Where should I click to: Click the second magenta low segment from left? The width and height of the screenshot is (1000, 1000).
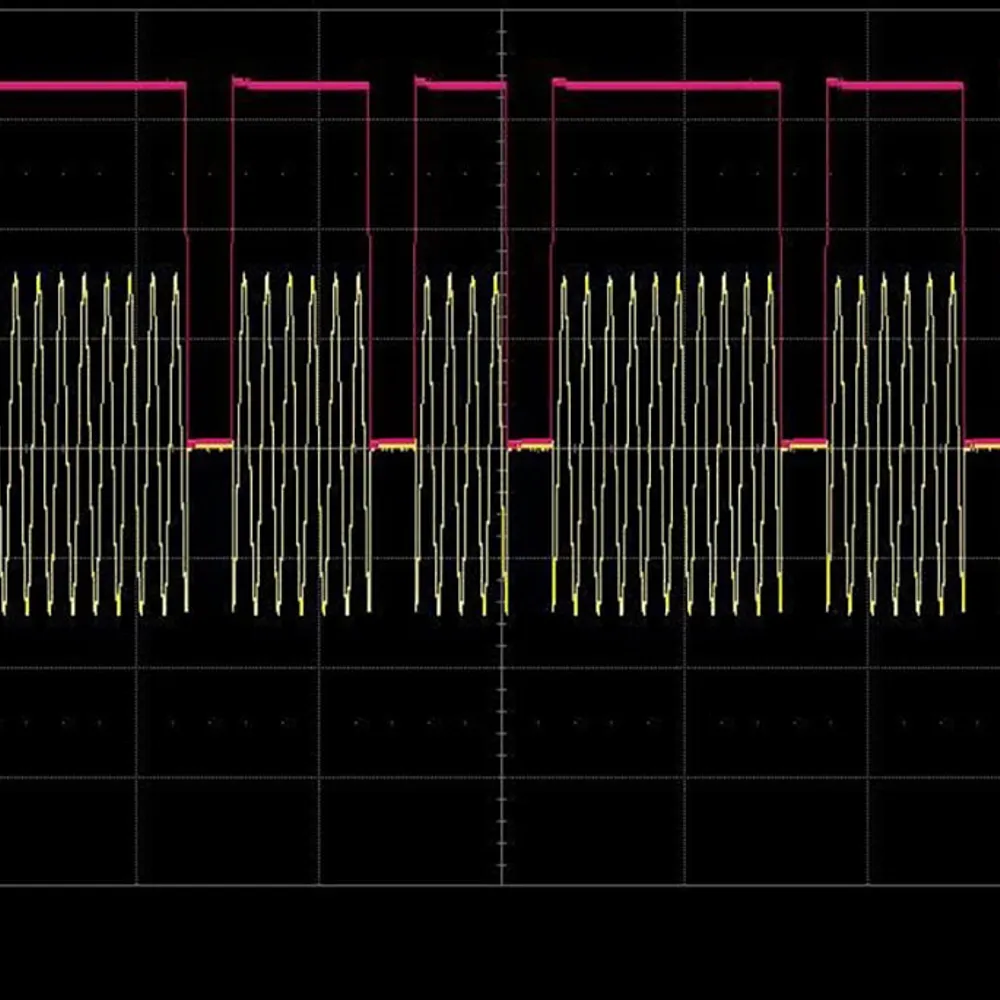tap(392, 442)
